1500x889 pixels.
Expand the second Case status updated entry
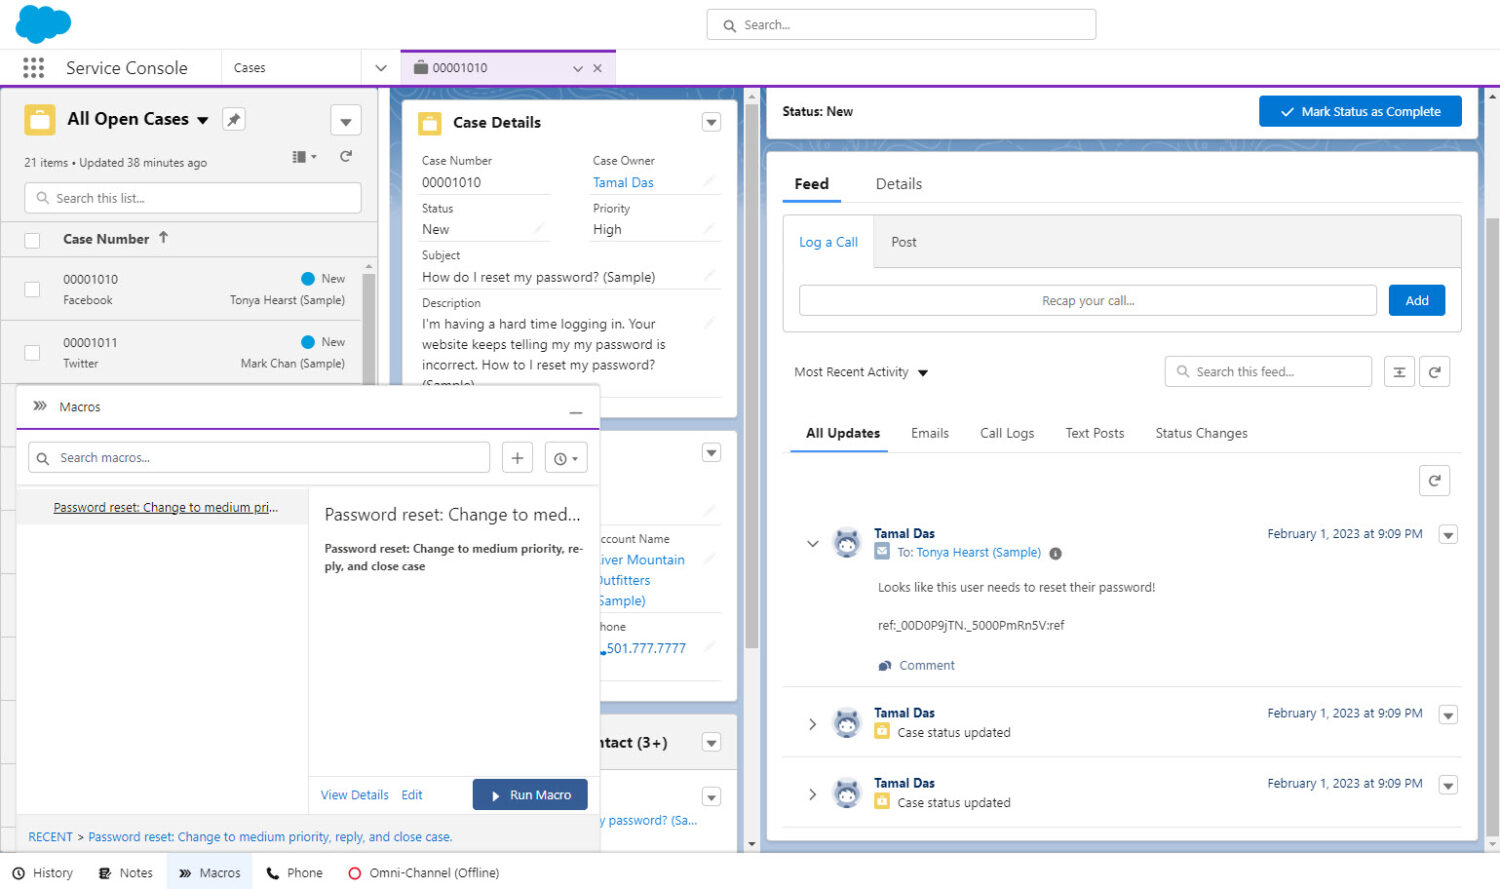pos(812,794)
